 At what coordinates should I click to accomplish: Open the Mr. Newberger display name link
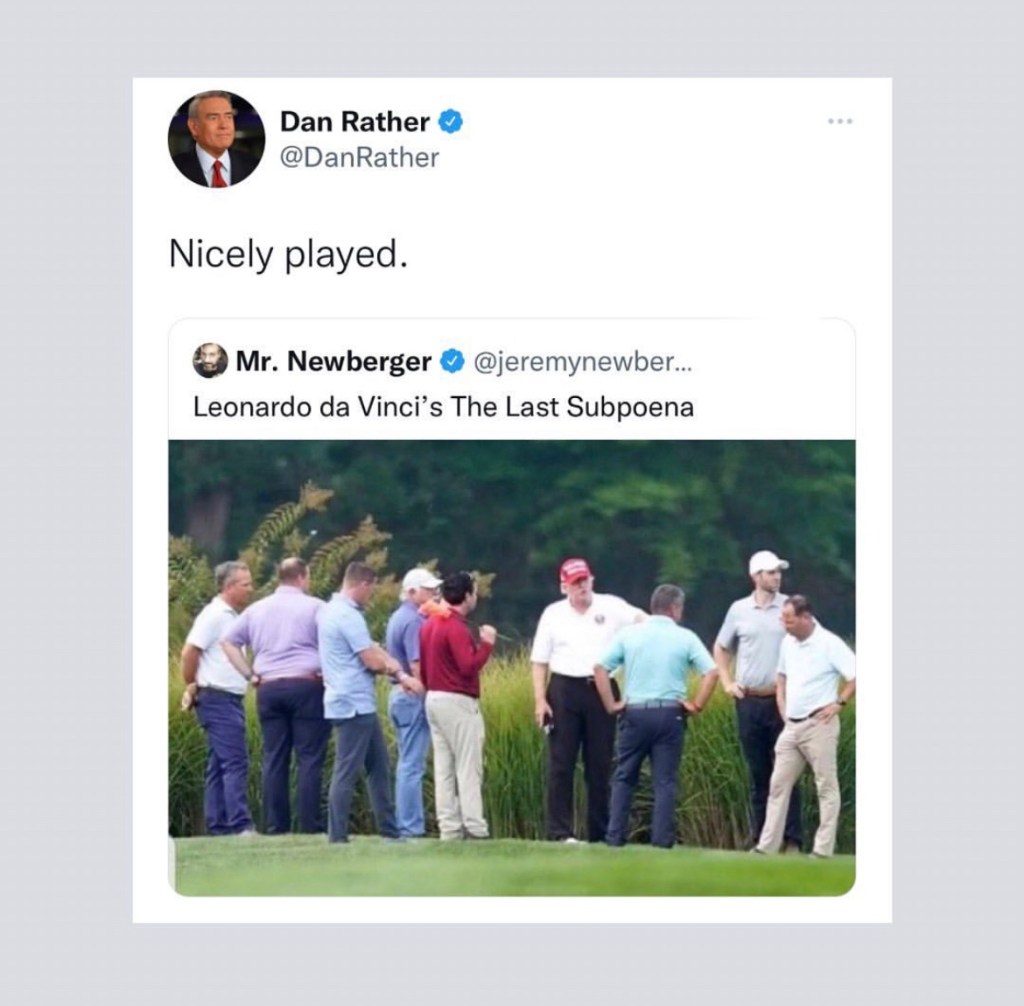coord(334,361)
